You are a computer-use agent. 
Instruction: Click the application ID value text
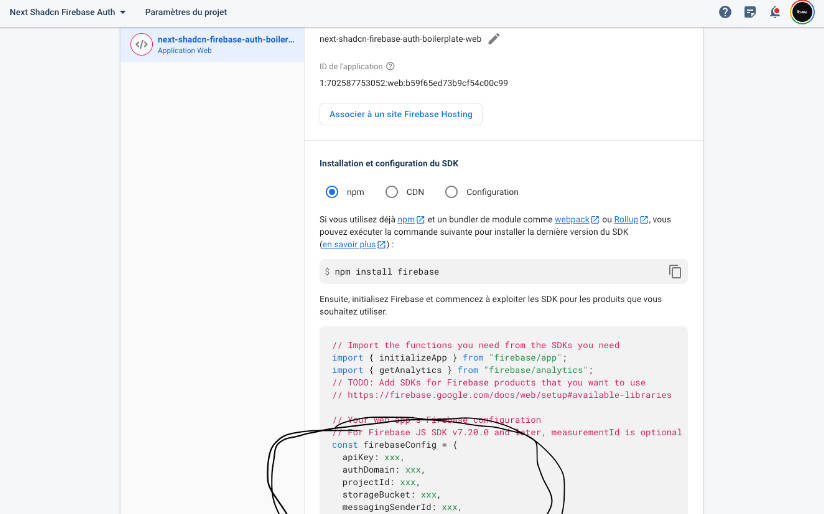tap(413, 83)
